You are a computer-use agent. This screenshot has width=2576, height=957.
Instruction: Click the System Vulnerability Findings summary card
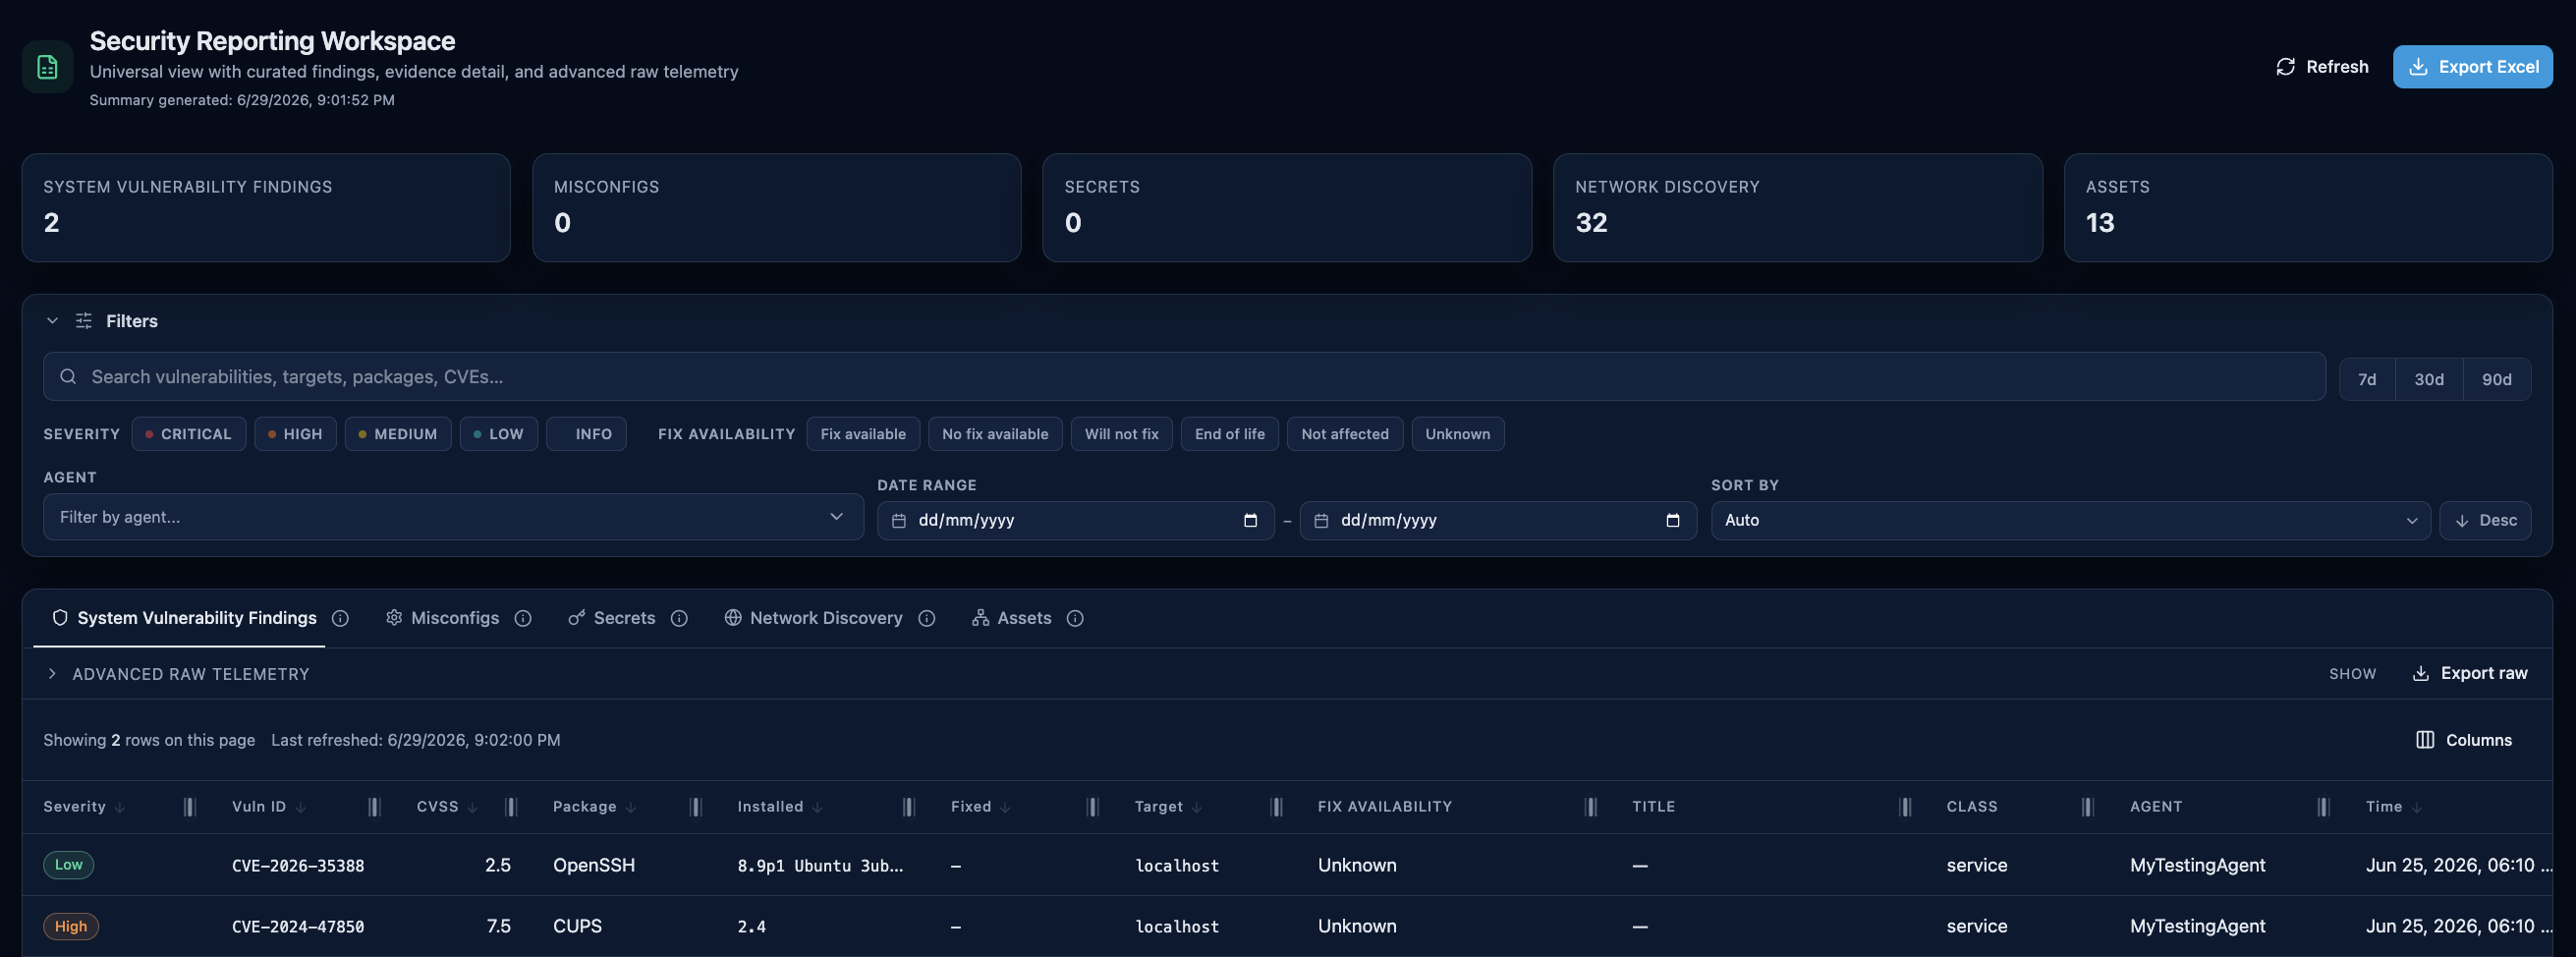coord(266,208)
